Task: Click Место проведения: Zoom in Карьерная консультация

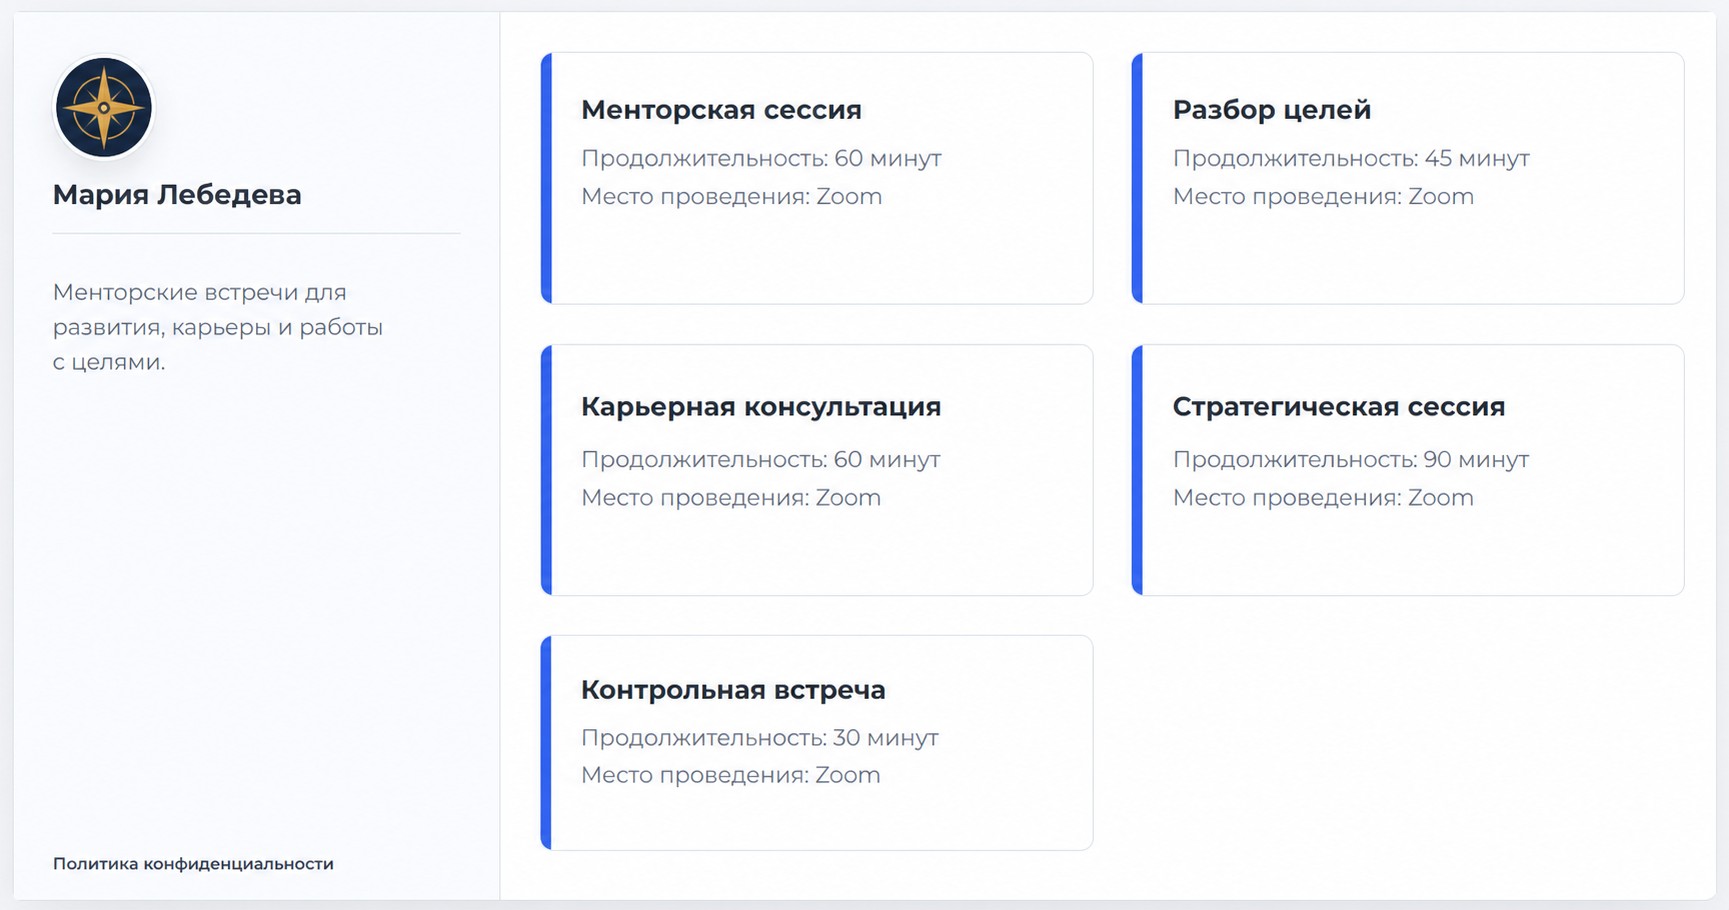Action: 731,497
